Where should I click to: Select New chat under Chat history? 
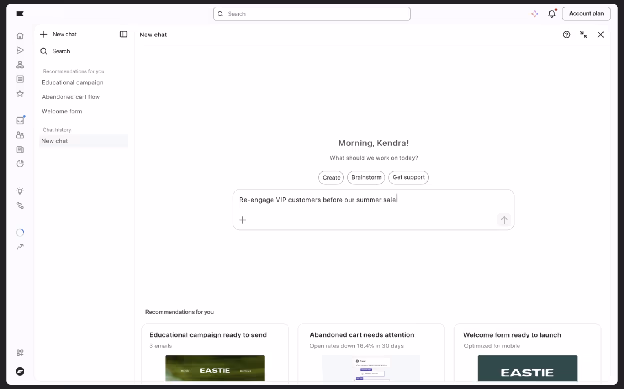tap(83, 141)
